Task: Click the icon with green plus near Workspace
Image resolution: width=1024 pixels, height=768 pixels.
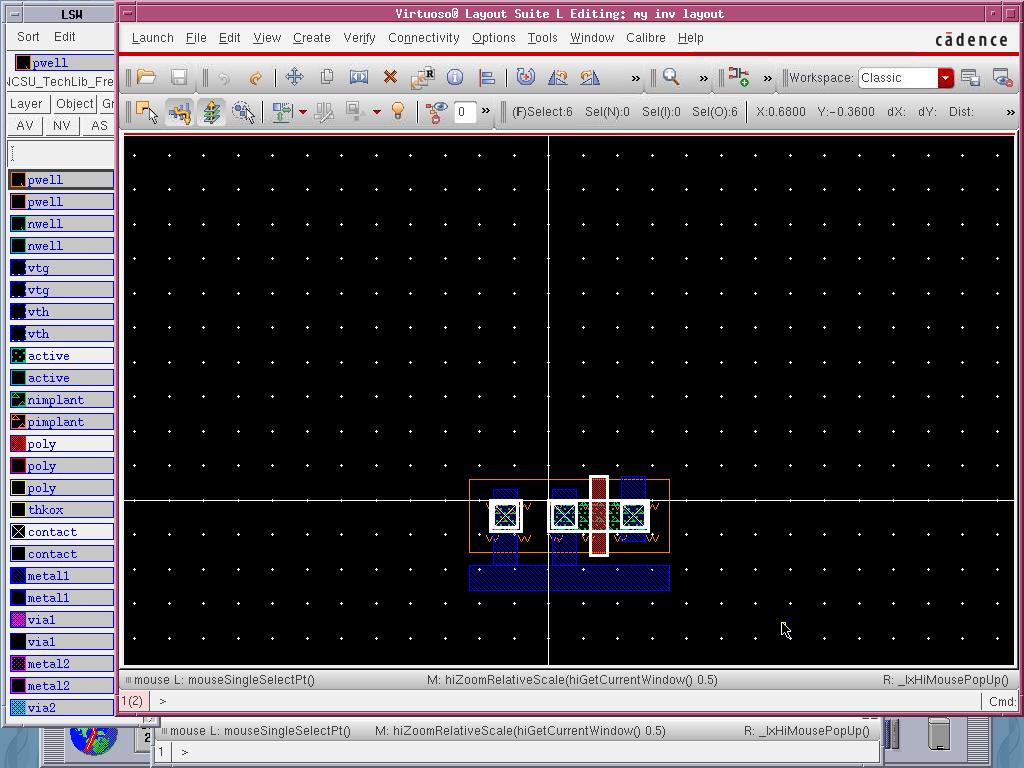Action: pos(739,78)
